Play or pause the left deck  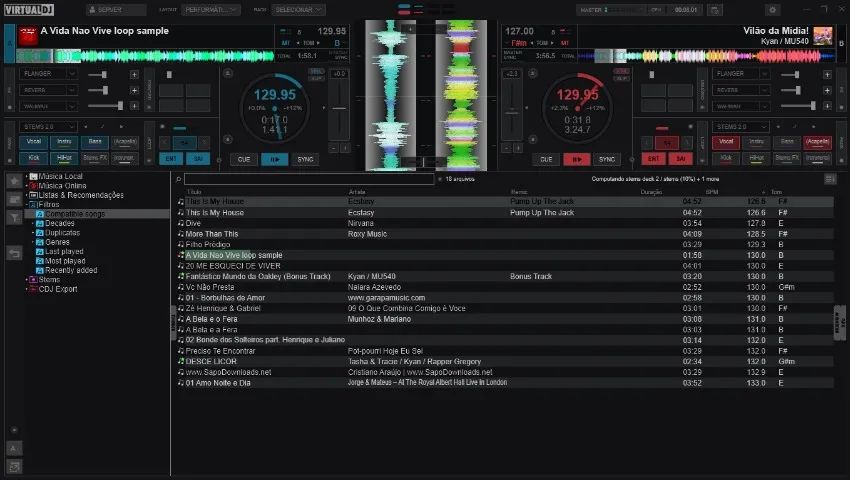[275, 159]
